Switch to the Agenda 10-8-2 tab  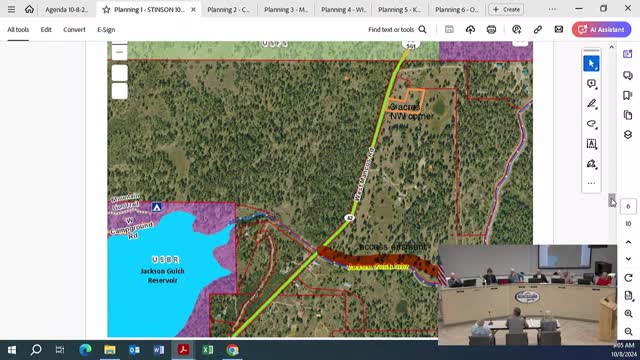(x=67, y=9)
